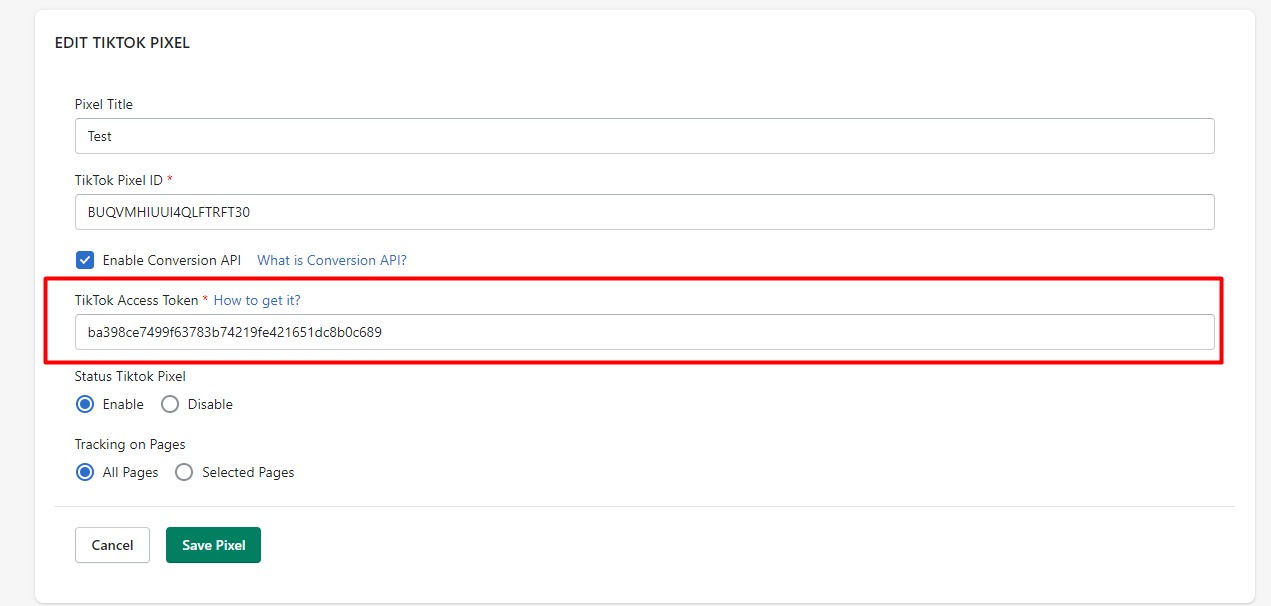Image resolution: width=1271 pixels, height=606 pixels.
Task: Choose Selected Pages tracking option
Action: pos(184,472)
